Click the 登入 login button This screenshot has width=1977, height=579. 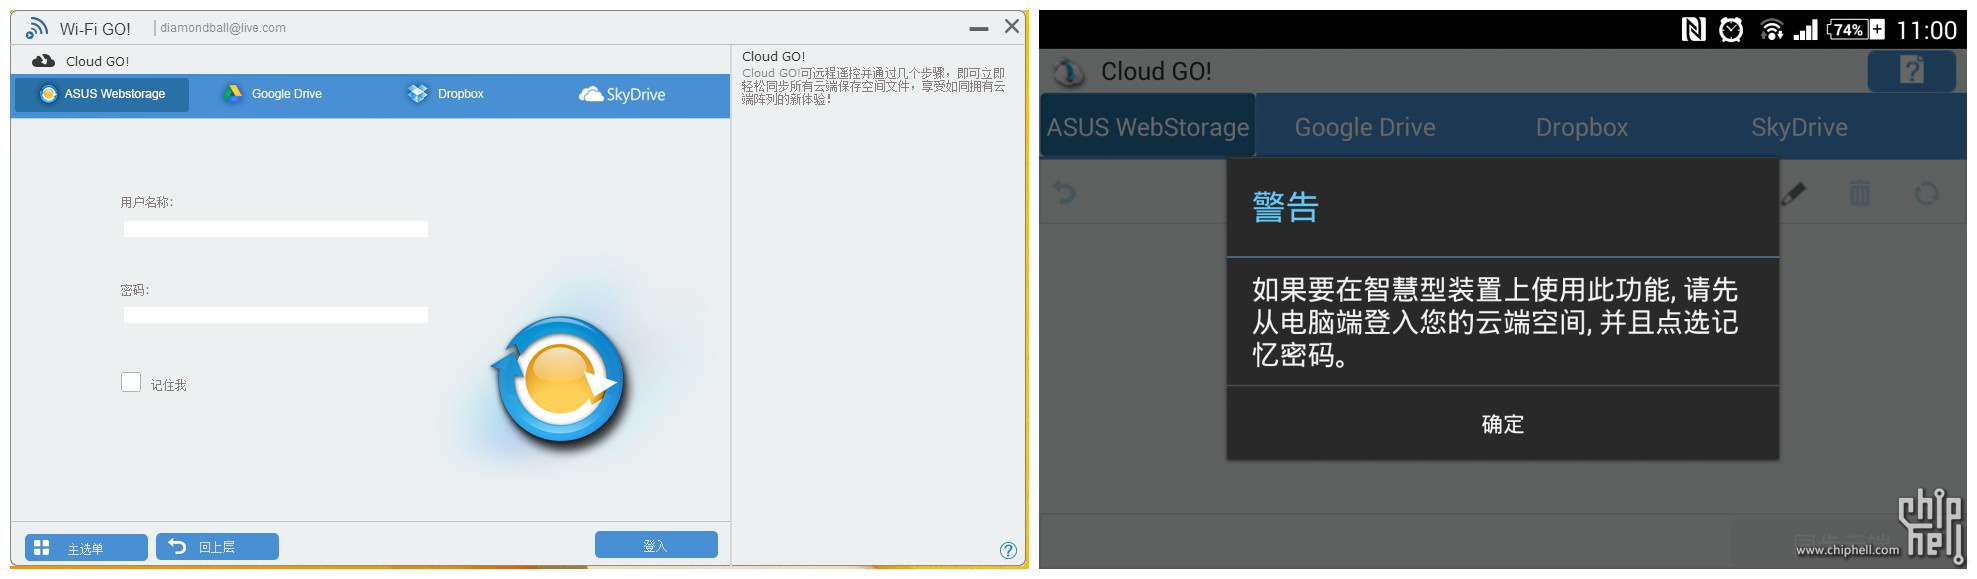point(656,545)
